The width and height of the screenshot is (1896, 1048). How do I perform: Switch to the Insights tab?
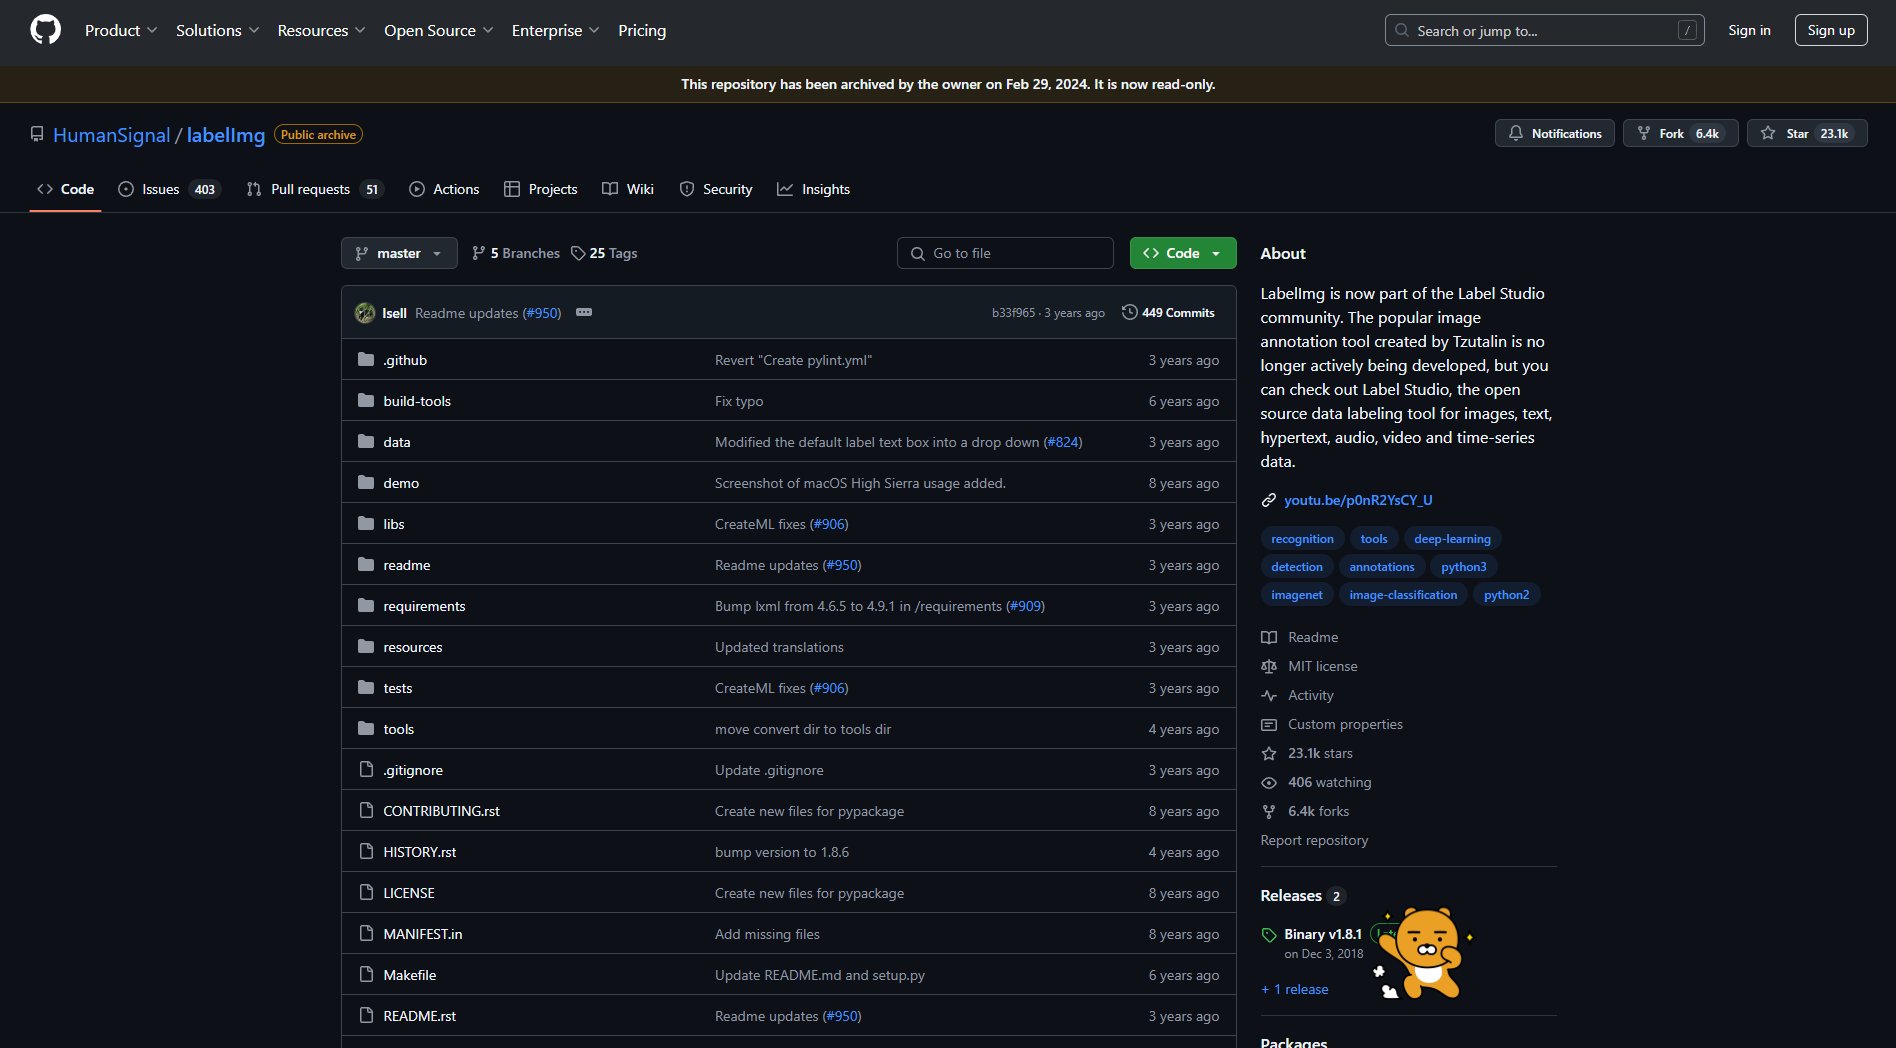(x=814, y=189)
